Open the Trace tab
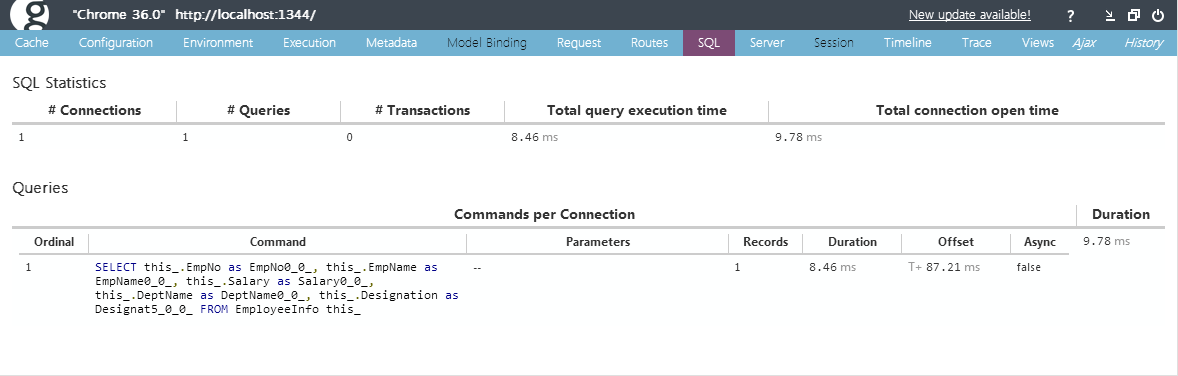The height and width of the screenshot is (376, 1178). point(977,43)
